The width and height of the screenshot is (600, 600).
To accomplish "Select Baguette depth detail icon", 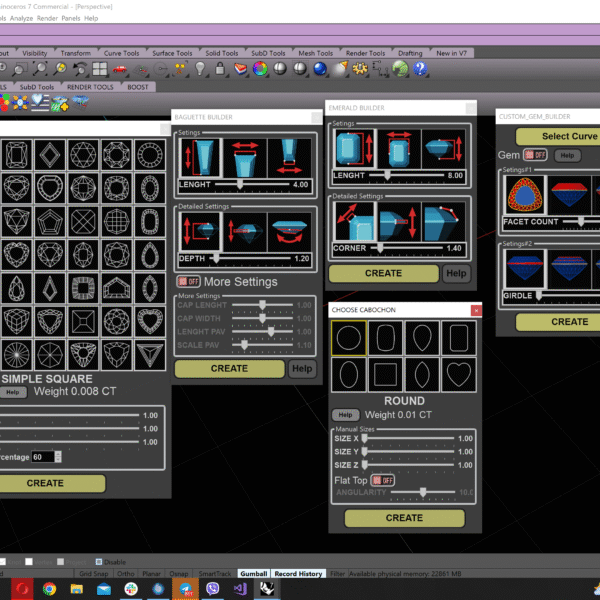I will point(201,232).
